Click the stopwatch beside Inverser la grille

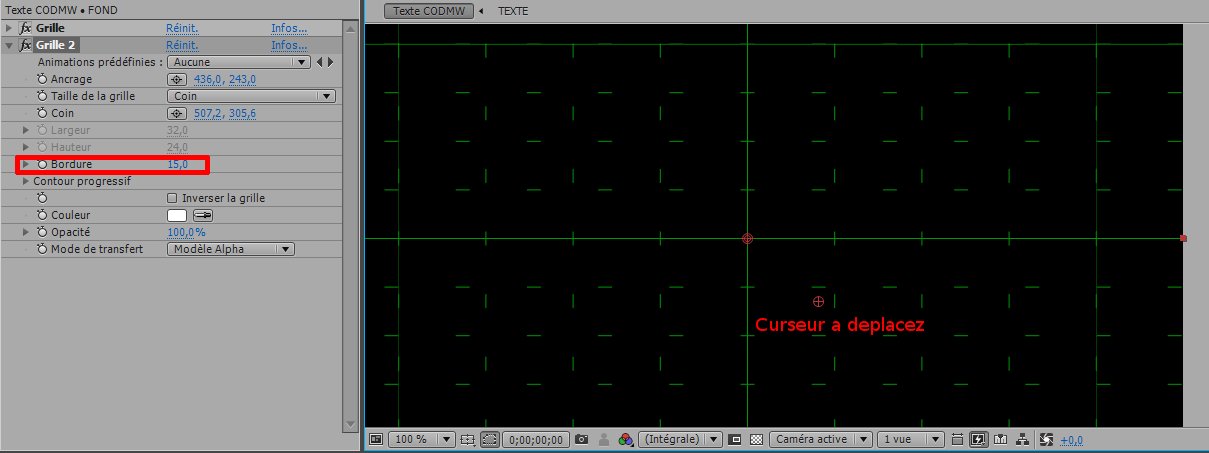[42, 198]
